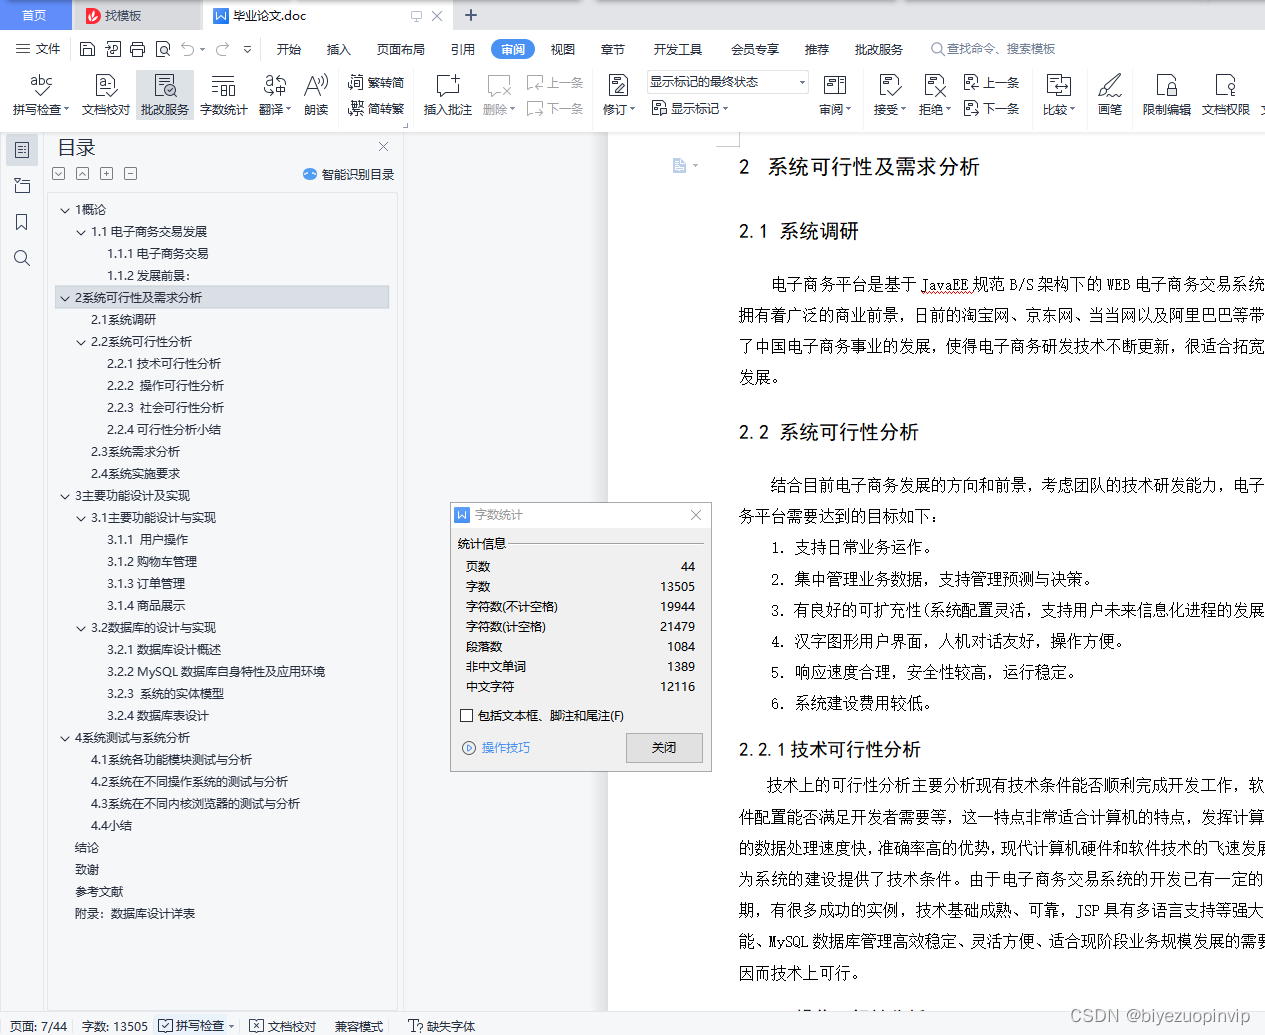The width and height of the screenshot is (1265, 1035).
Task: Open the 文件 menu
Action: 38,49
